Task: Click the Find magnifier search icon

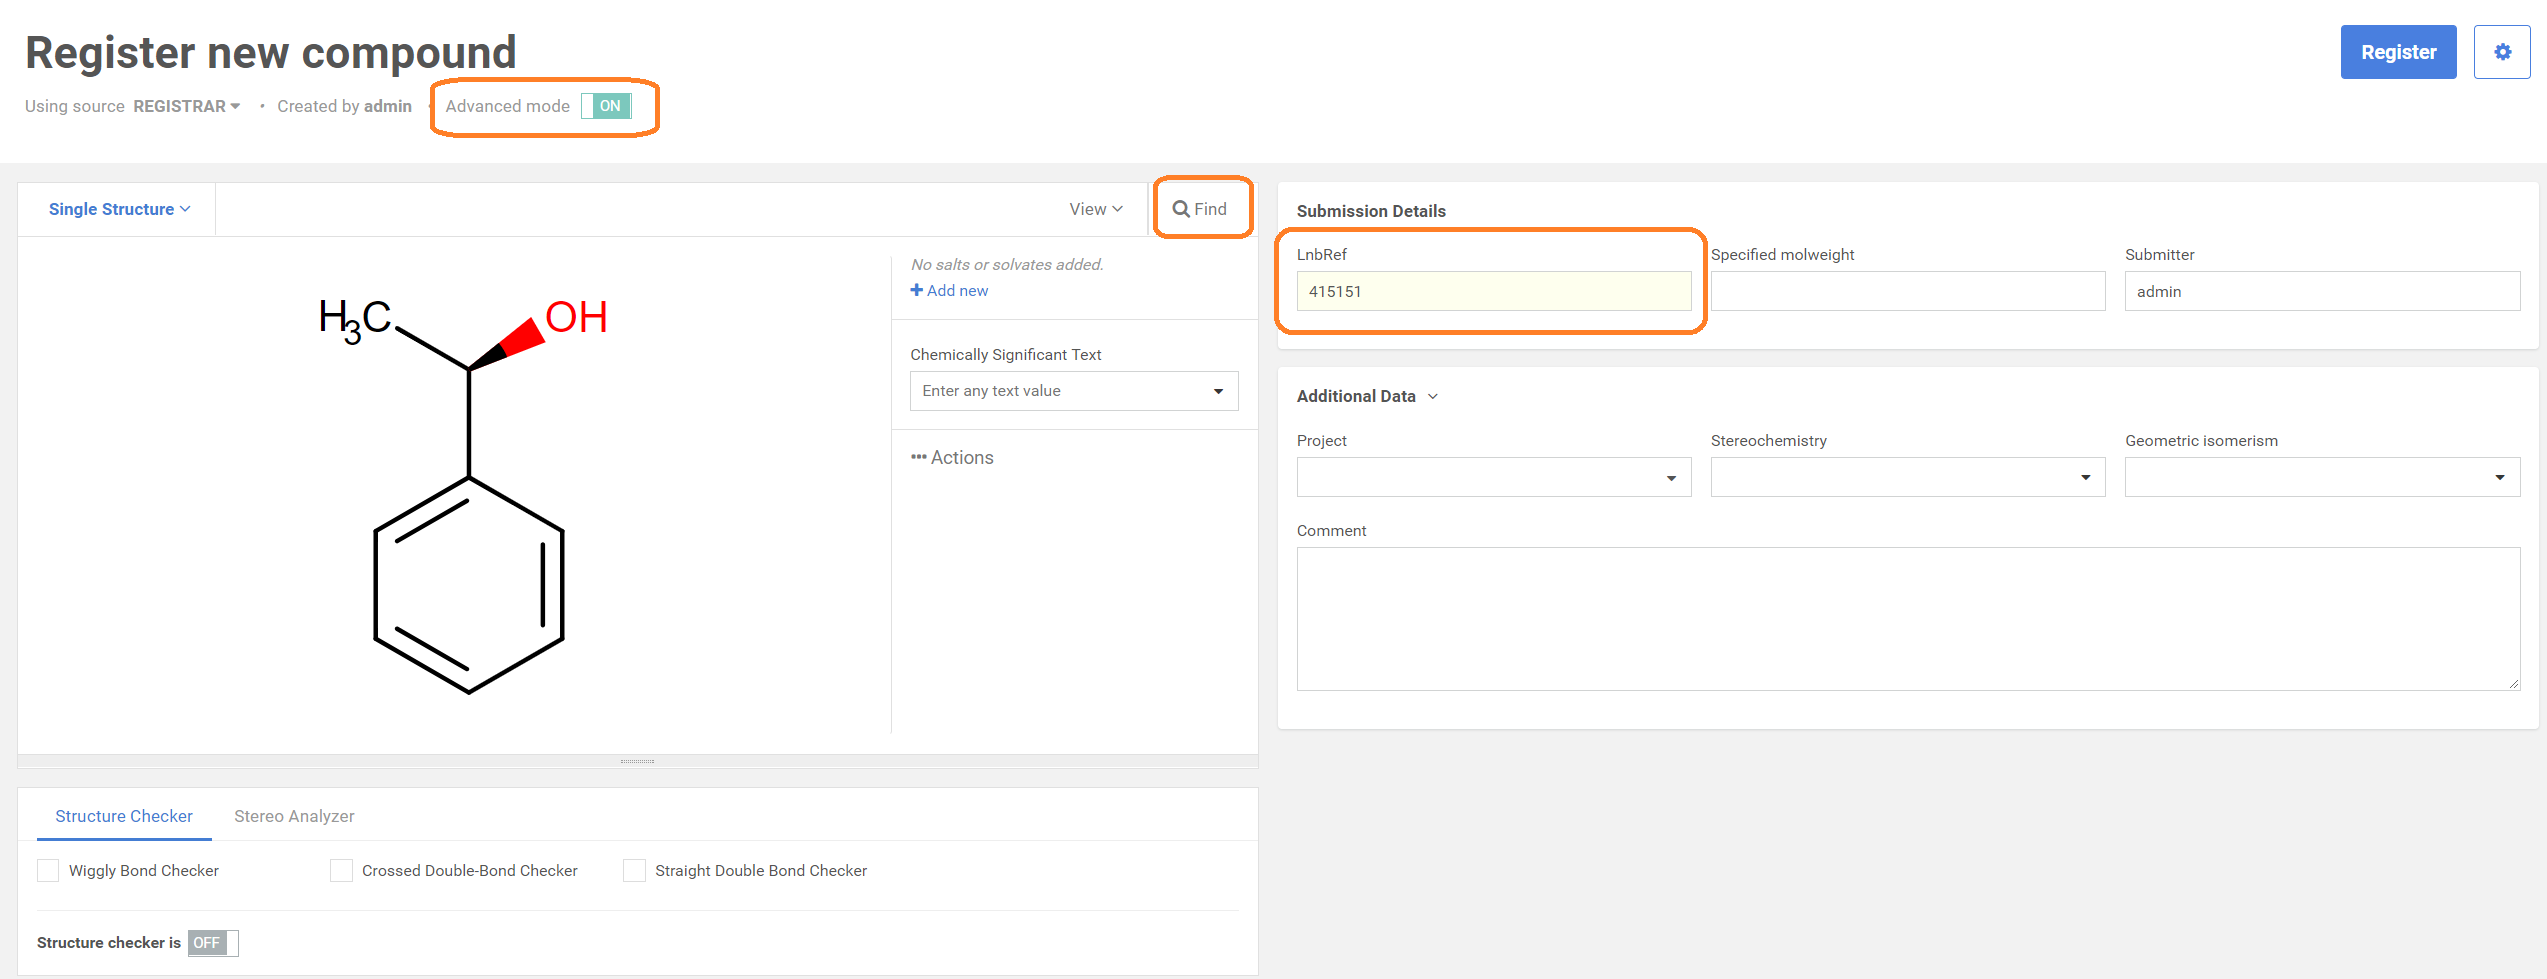Action: click(x=1181, y=209)
